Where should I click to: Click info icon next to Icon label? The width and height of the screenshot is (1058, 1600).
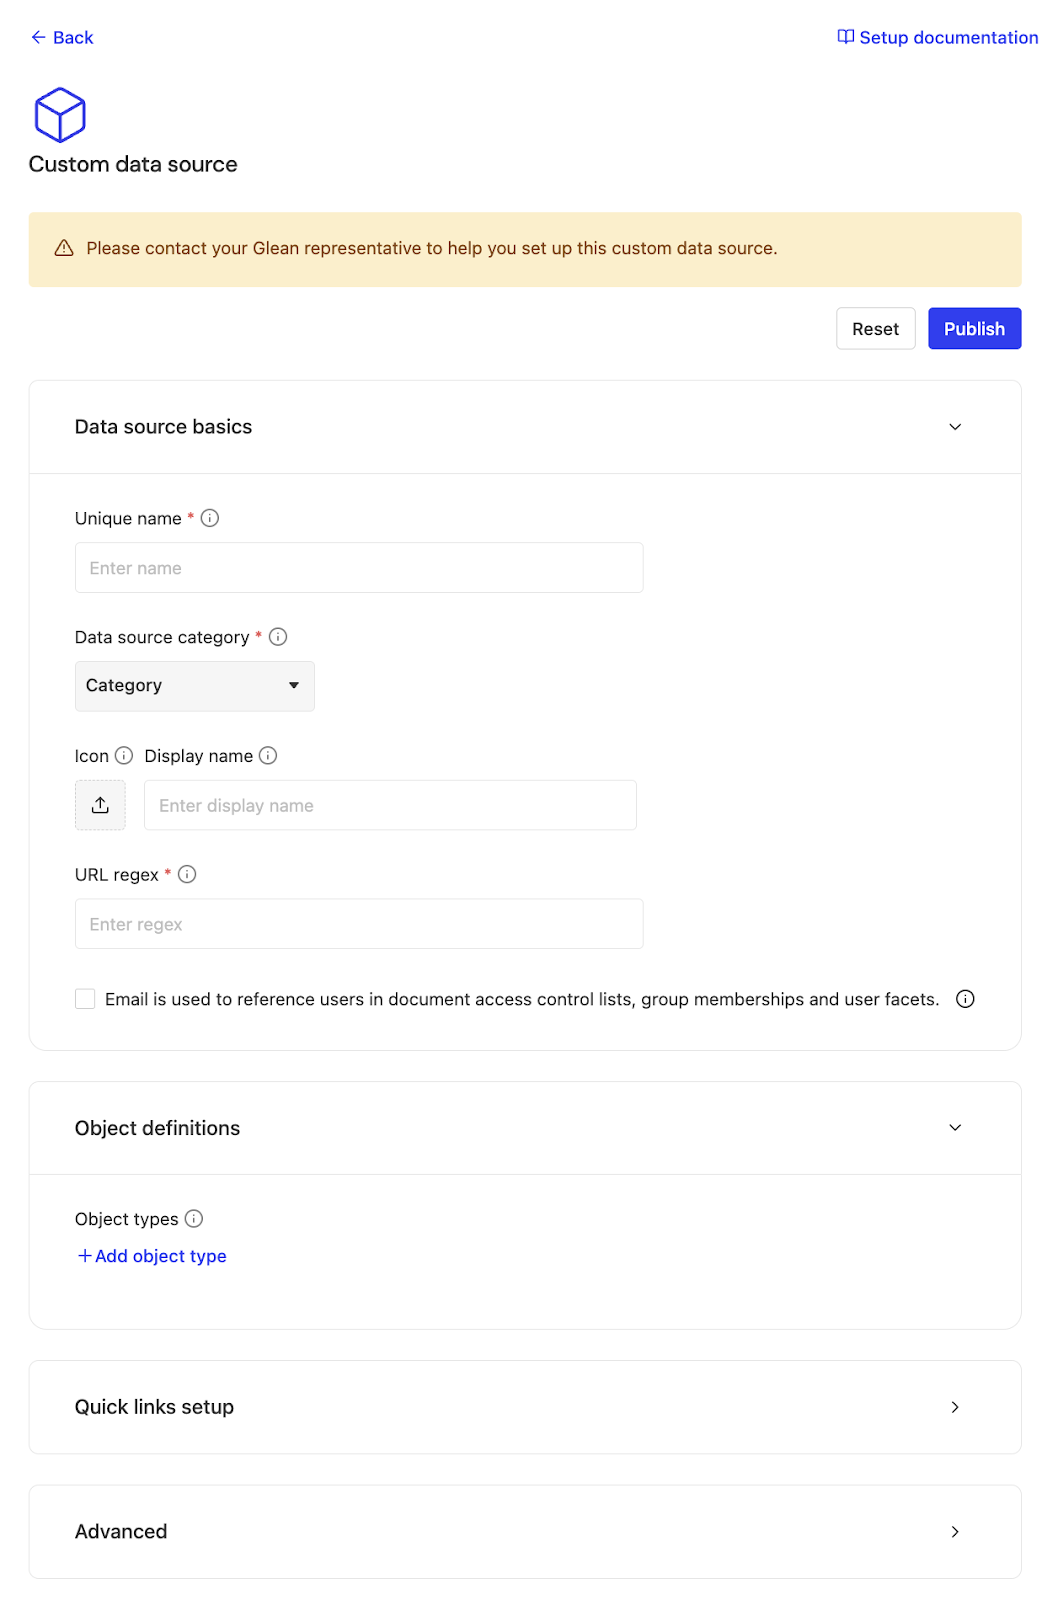[124, 756]
